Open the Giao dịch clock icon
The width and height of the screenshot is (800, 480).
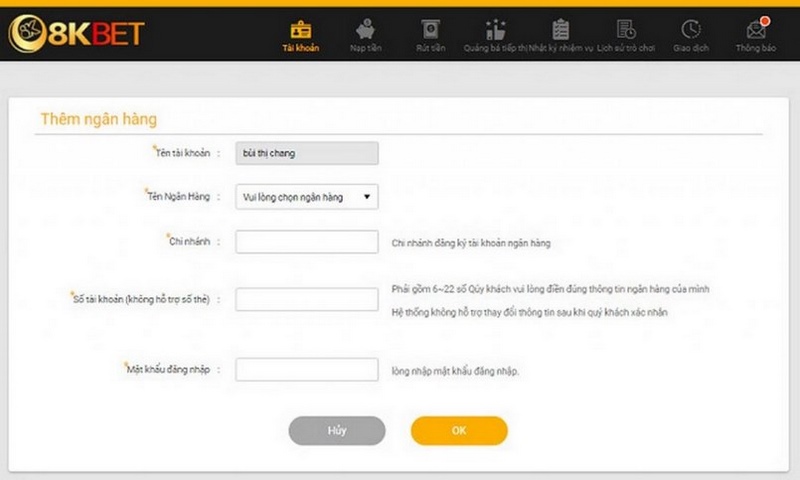[691, 29]
